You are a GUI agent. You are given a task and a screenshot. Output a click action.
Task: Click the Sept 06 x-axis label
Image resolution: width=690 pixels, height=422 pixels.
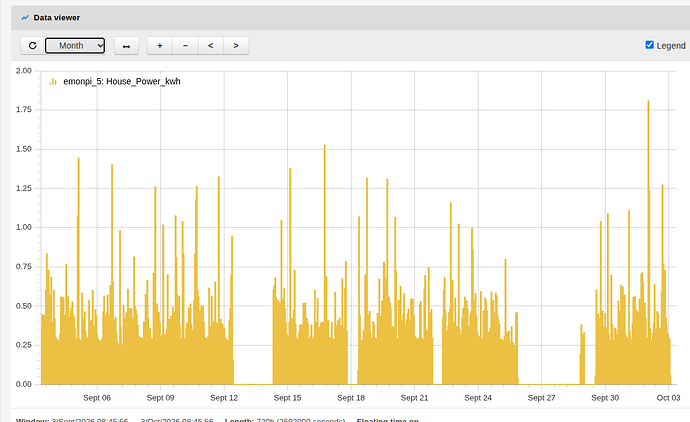pos(97,398)
